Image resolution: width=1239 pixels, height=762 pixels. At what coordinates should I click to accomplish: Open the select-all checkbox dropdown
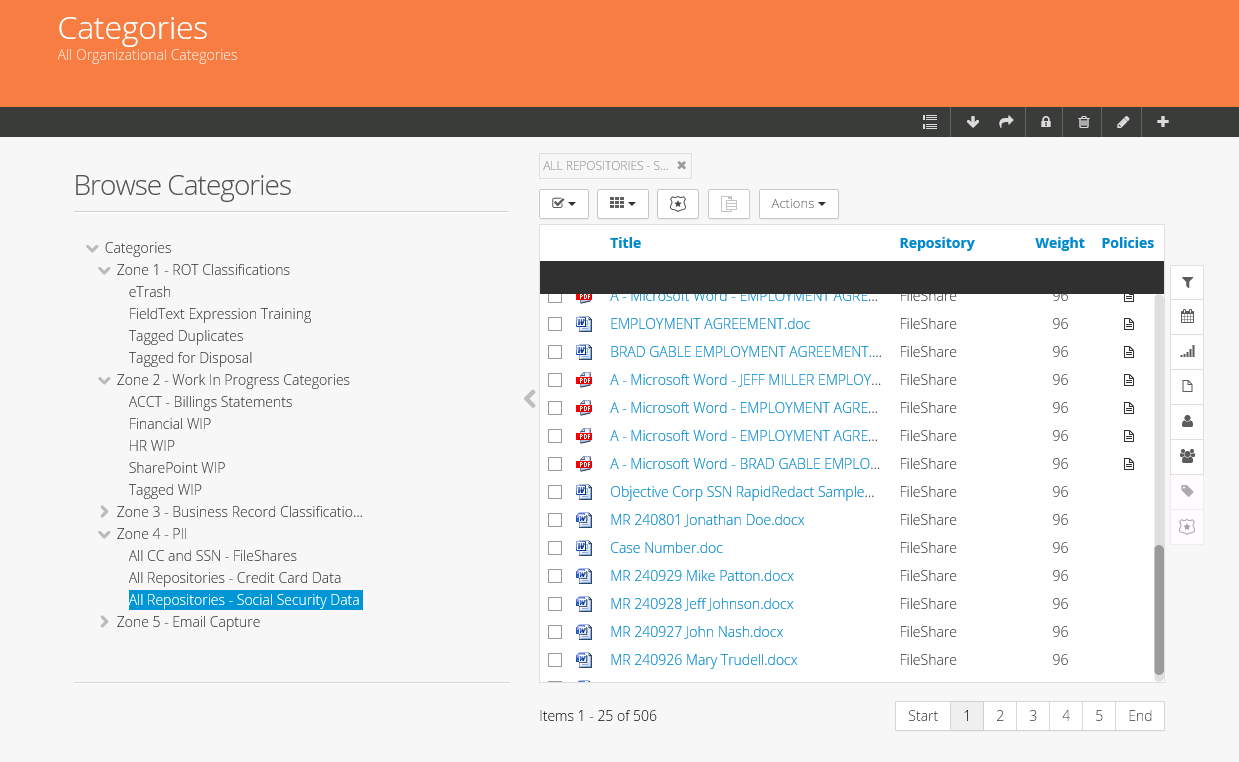coord(564,204)
